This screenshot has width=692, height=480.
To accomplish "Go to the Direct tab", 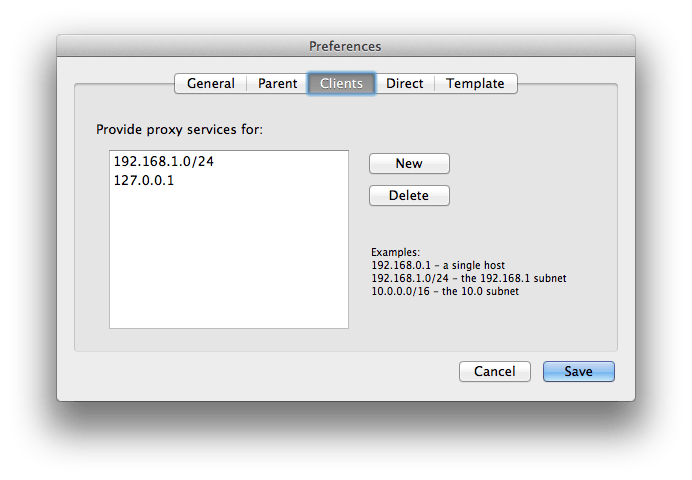I will tap(404, 84).
